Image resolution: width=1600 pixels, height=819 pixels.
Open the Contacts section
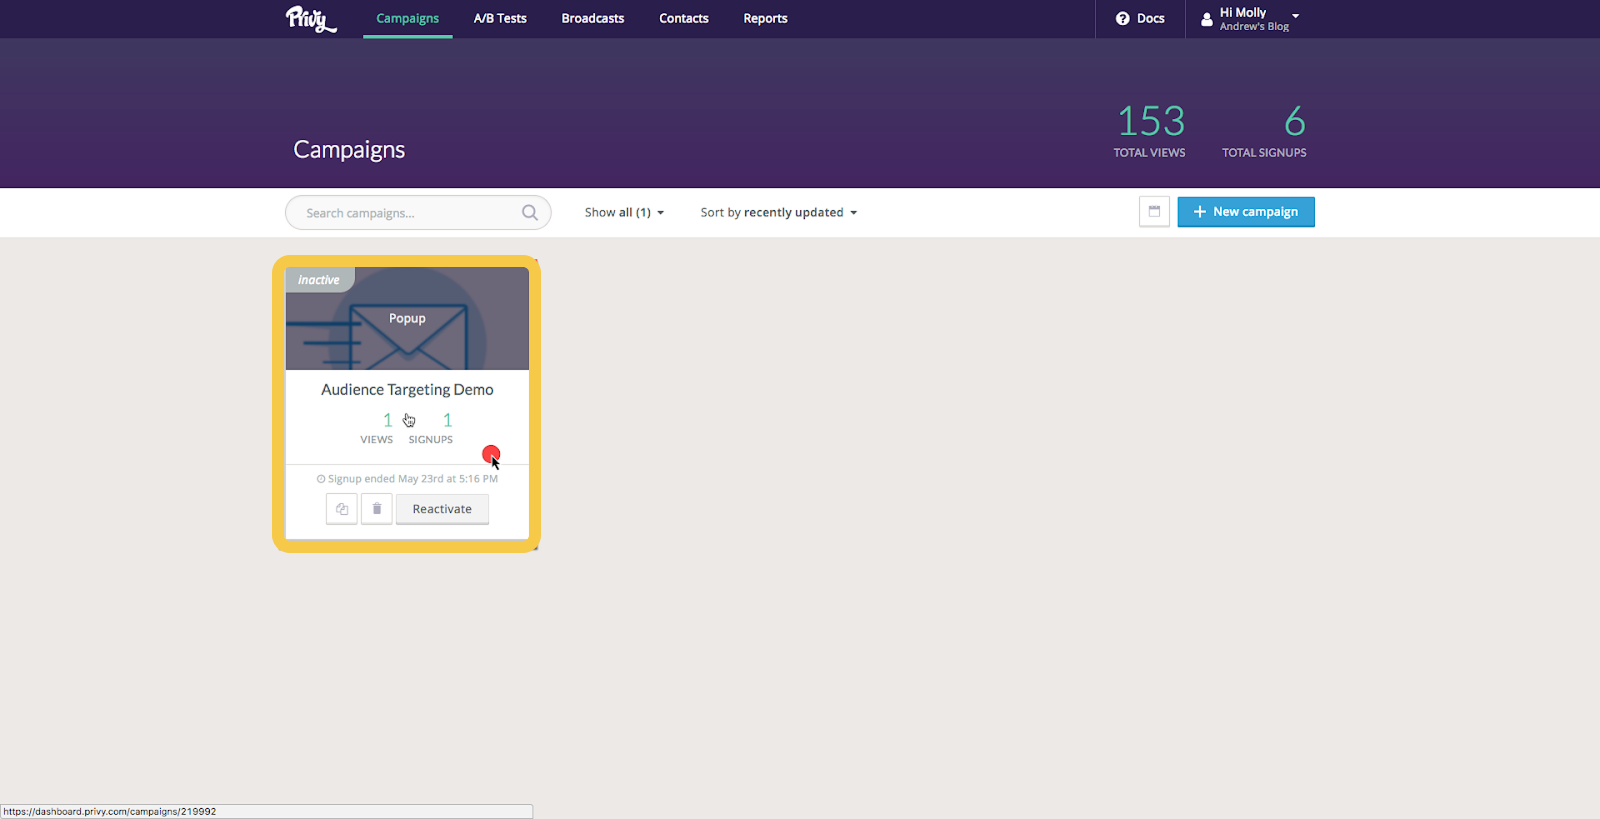tap(683, 19)
